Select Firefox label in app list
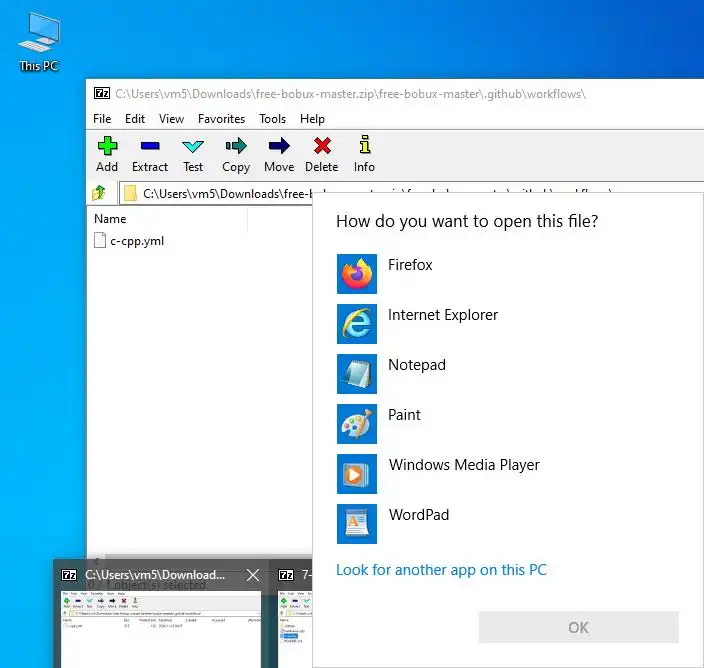Screen dimensions: 704x668 point(410,265)
